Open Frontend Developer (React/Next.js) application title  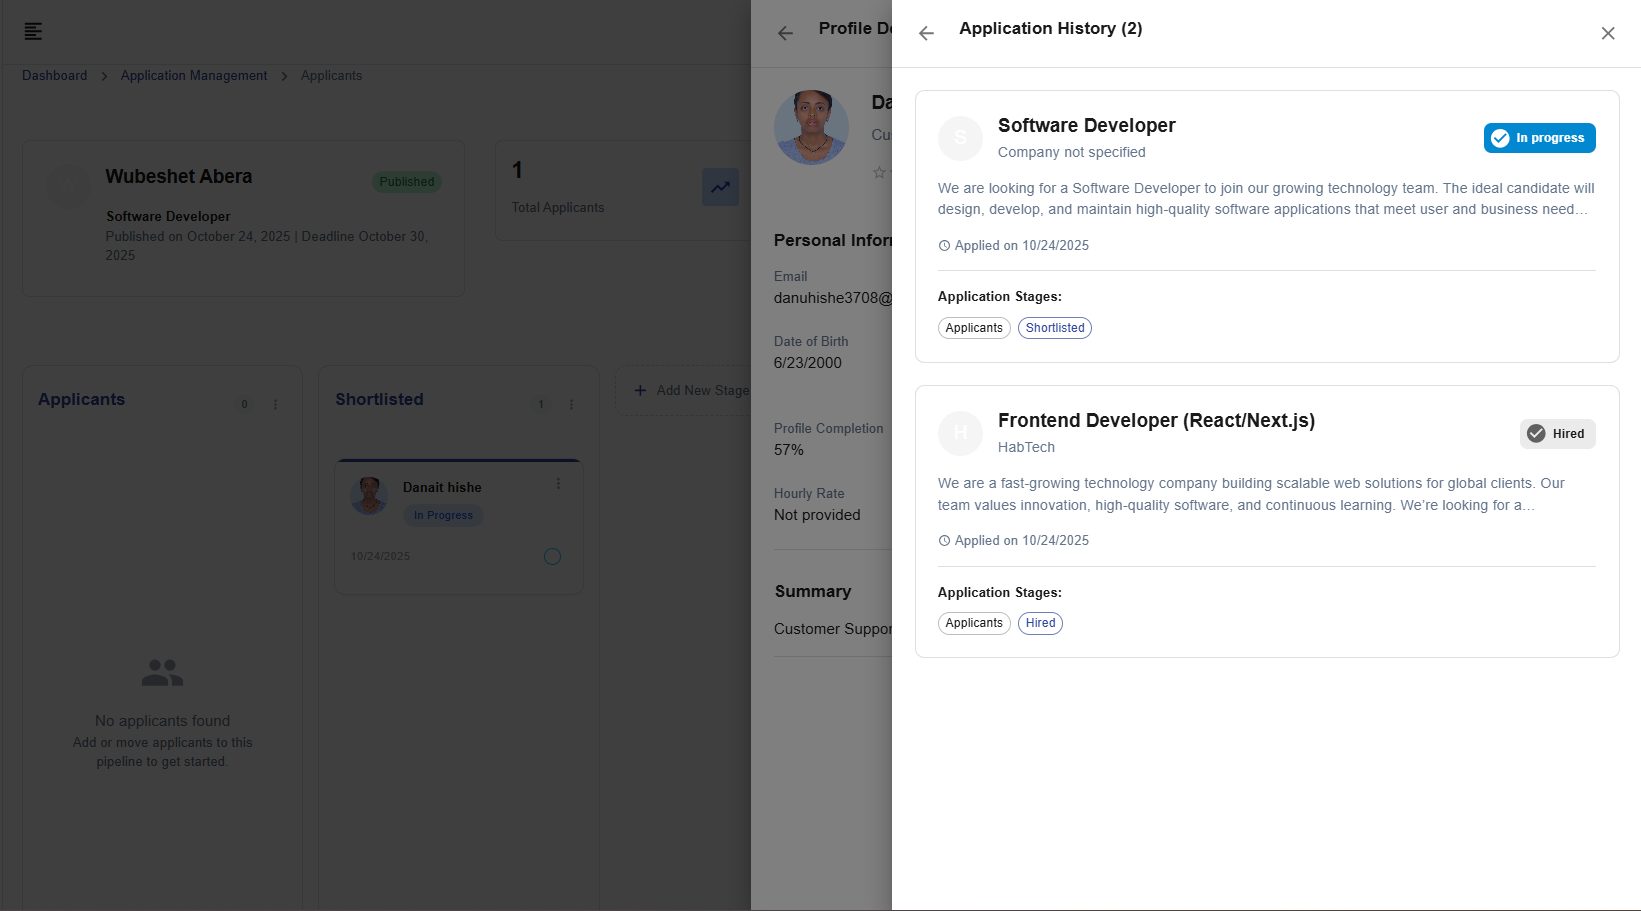1156,421
